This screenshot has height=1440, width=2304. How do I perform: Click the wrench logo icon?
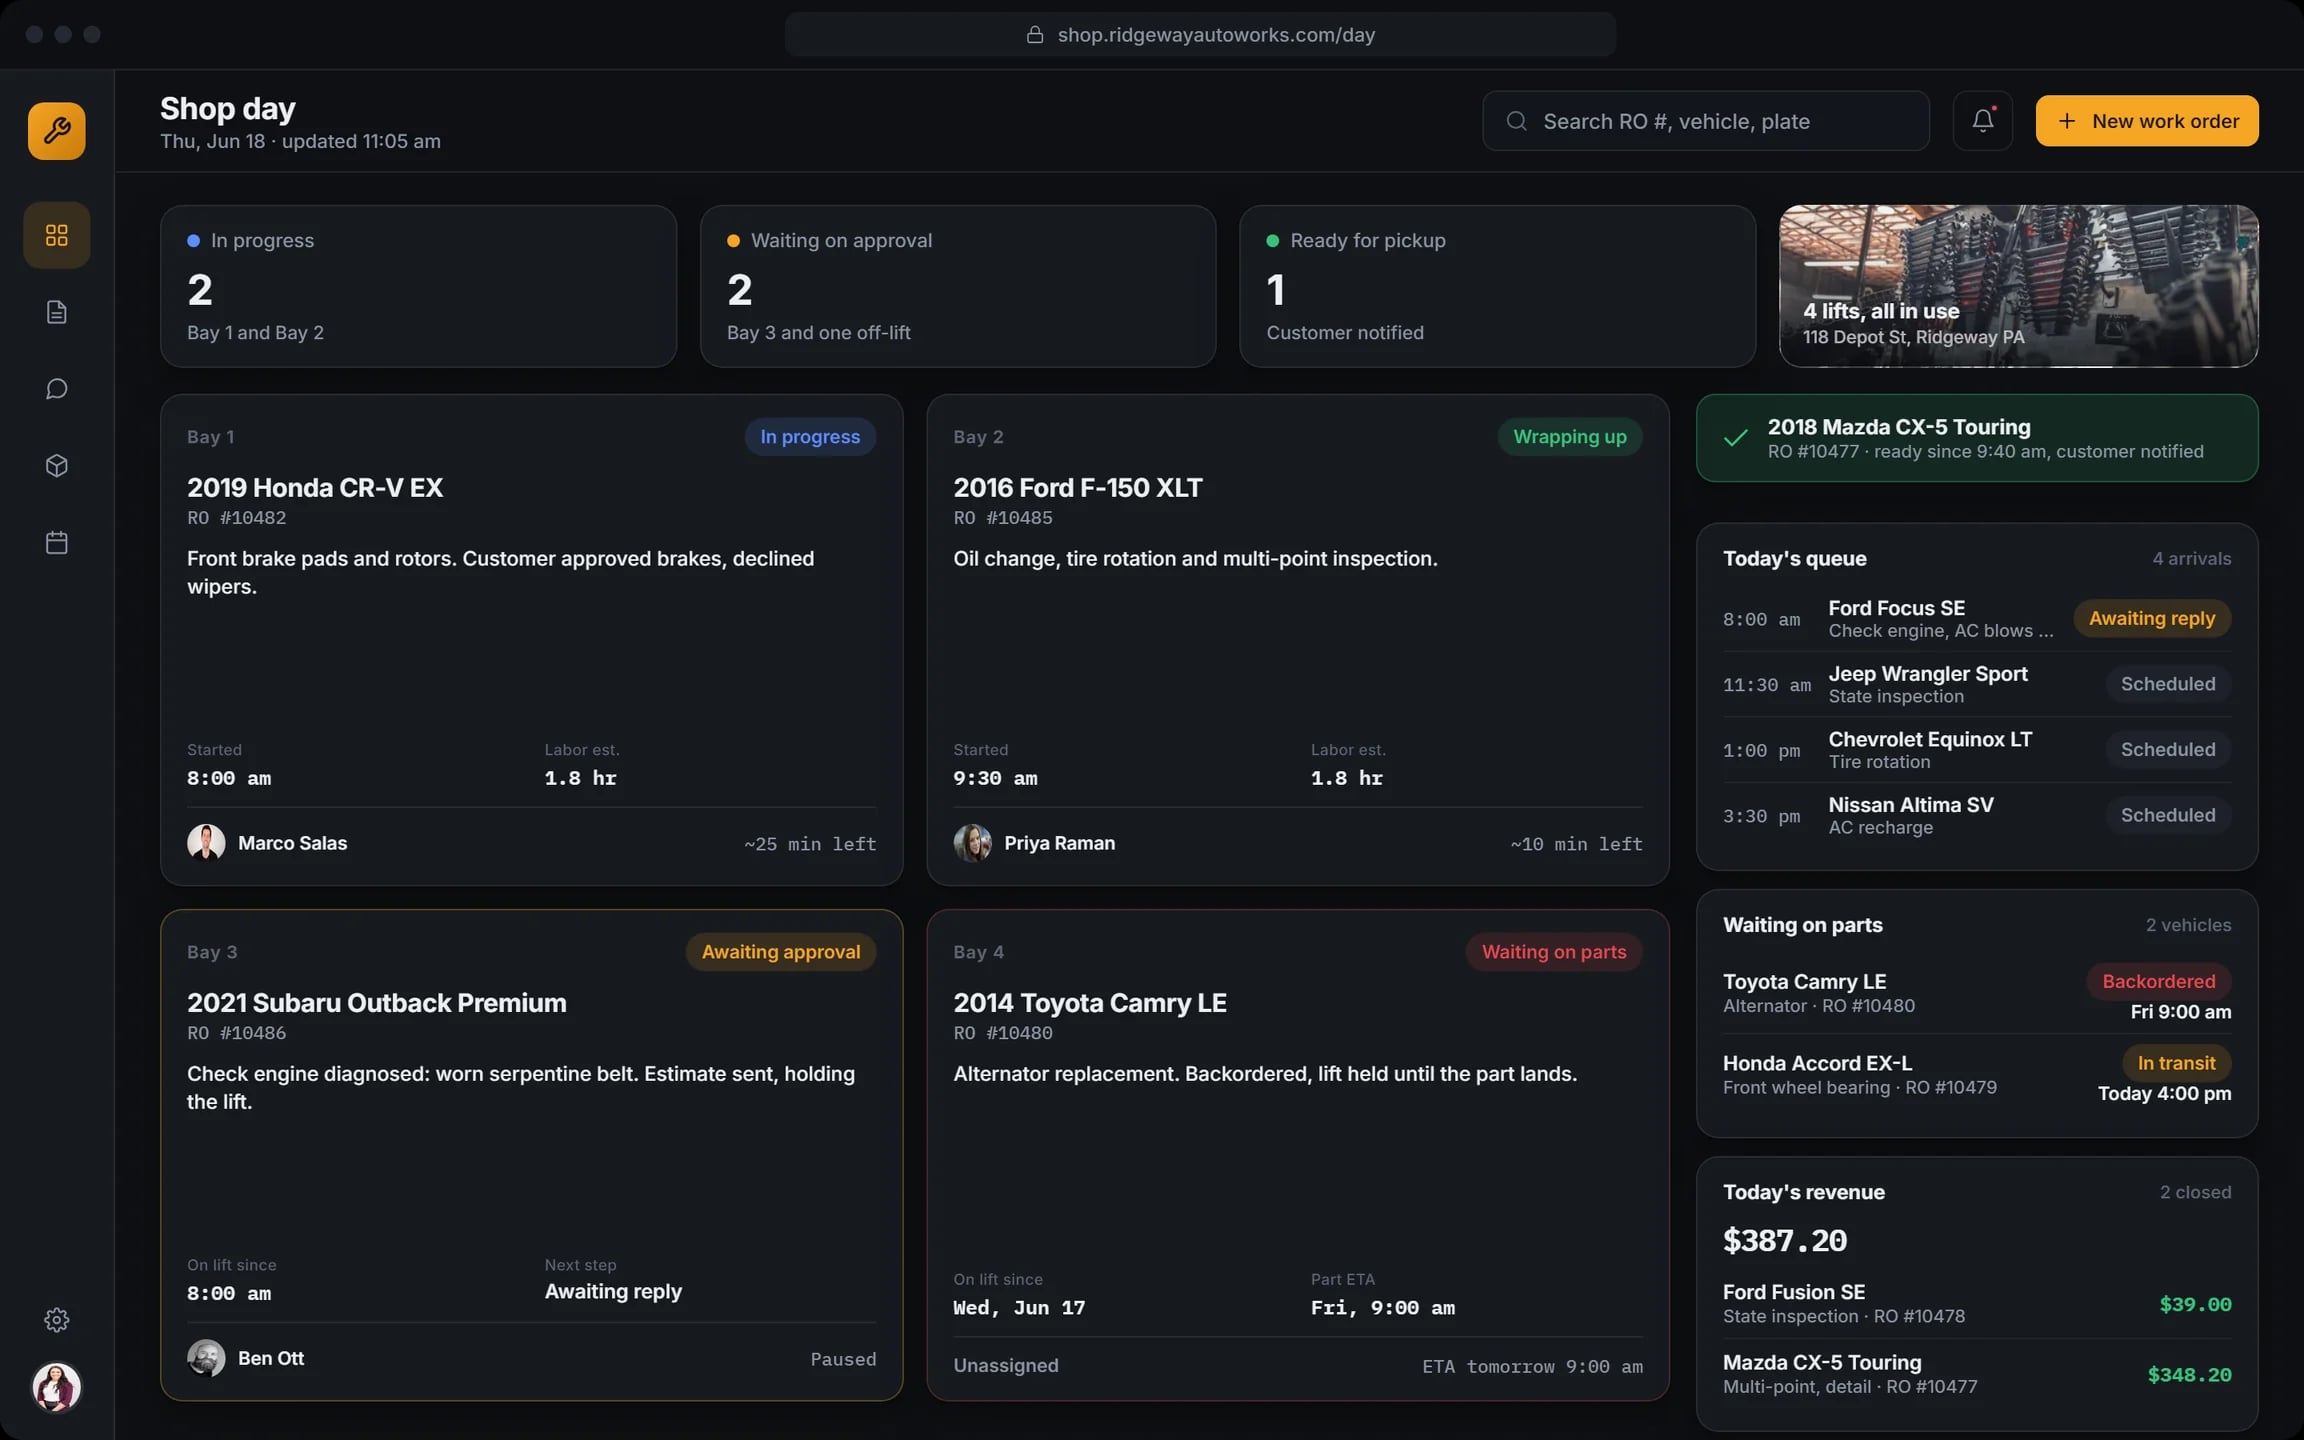pos(57,131)
